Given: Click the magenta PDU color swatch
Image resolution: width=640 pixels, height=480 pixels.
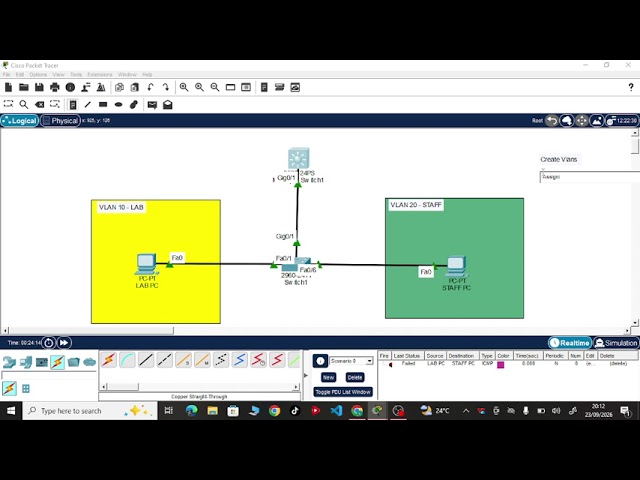Looking at the screenshot, I should pos(501,365).
